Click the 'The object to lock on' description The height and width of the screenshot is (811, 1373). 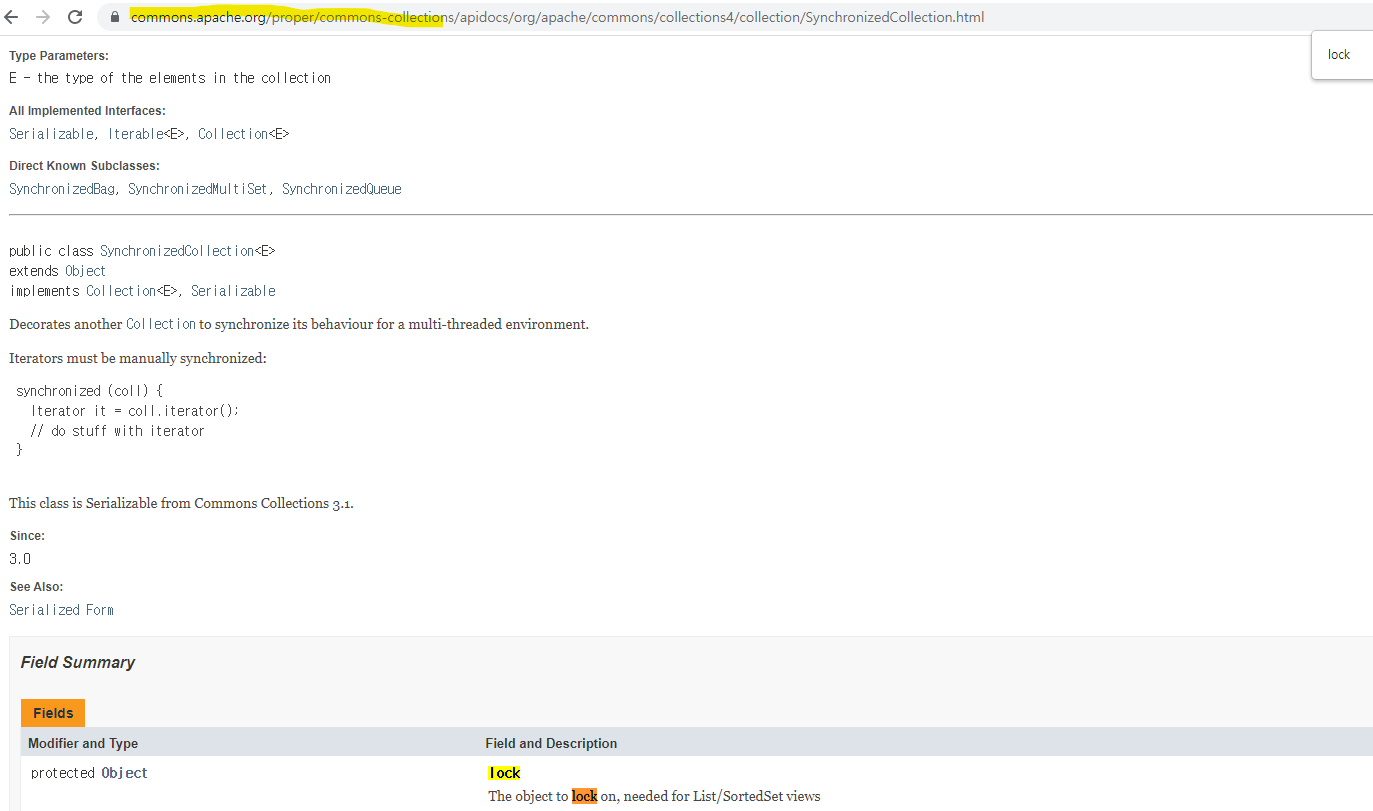654,797
